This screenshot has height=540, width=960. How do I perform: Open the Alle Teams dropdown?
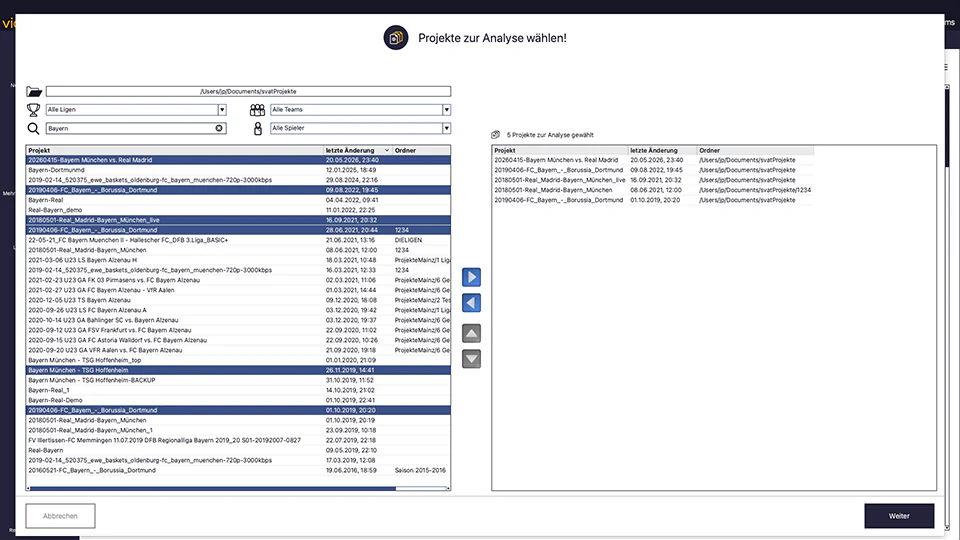446,110
